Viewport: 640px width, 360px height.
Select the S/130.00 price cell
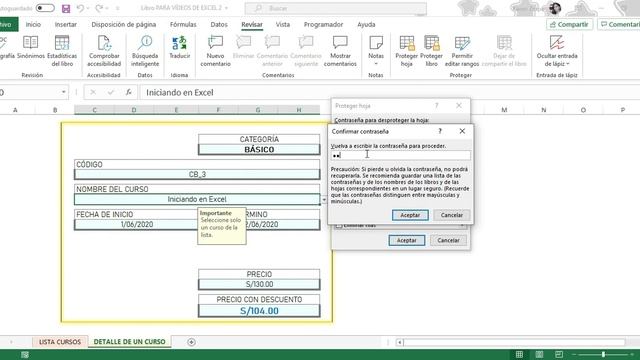pos(259,284)
